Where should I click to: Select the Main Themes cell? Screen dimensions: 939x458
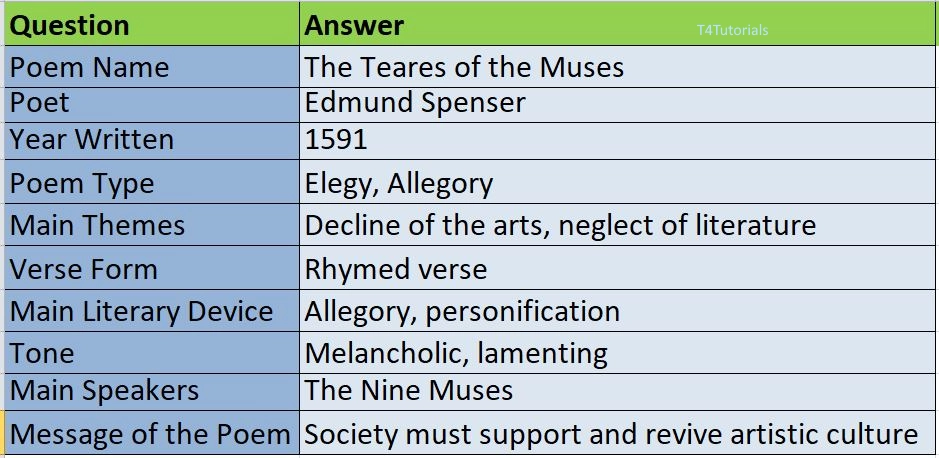[152, 225]
